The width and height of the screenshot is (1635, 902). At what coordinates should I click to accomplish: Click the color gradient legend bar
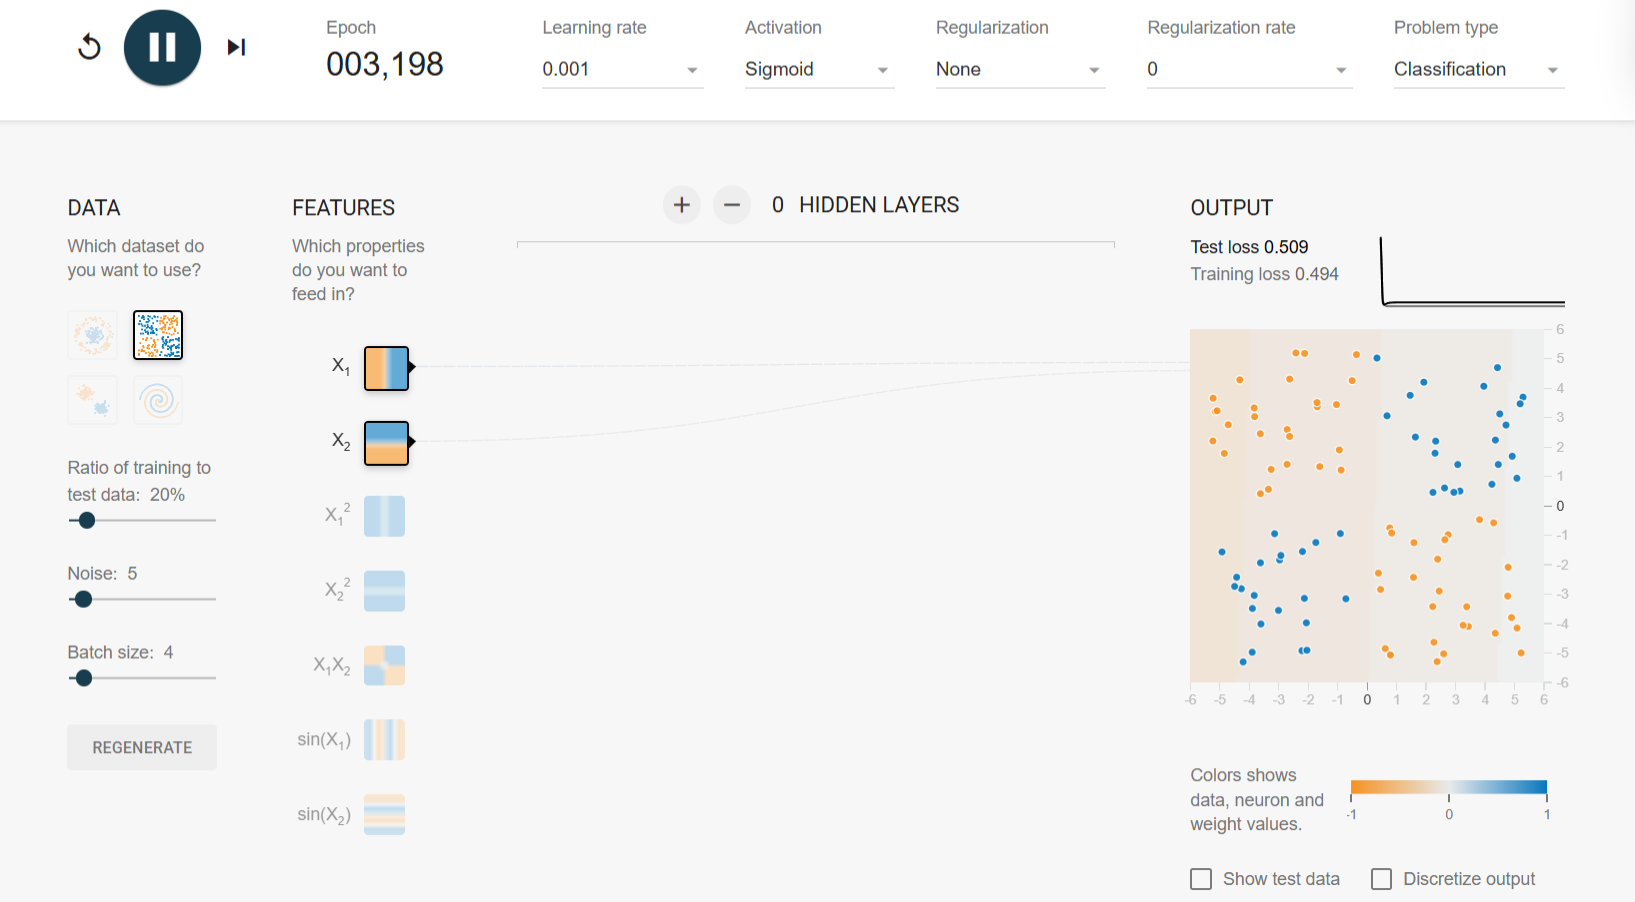point(1448,787)
